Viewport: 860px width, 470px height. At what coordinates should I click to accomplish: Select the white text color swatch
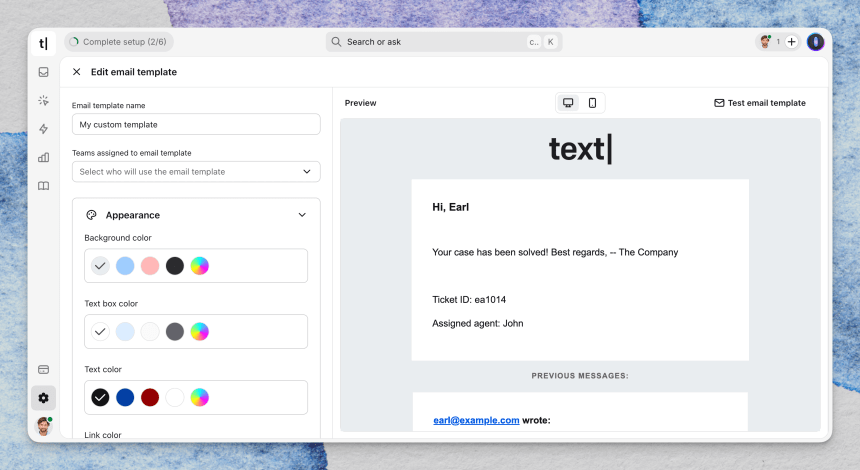coord(174,398)
